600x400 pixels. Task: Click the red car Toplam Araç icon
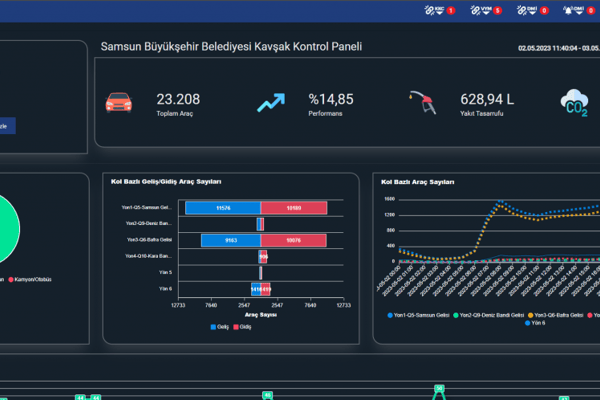click(x=119, y=102)
